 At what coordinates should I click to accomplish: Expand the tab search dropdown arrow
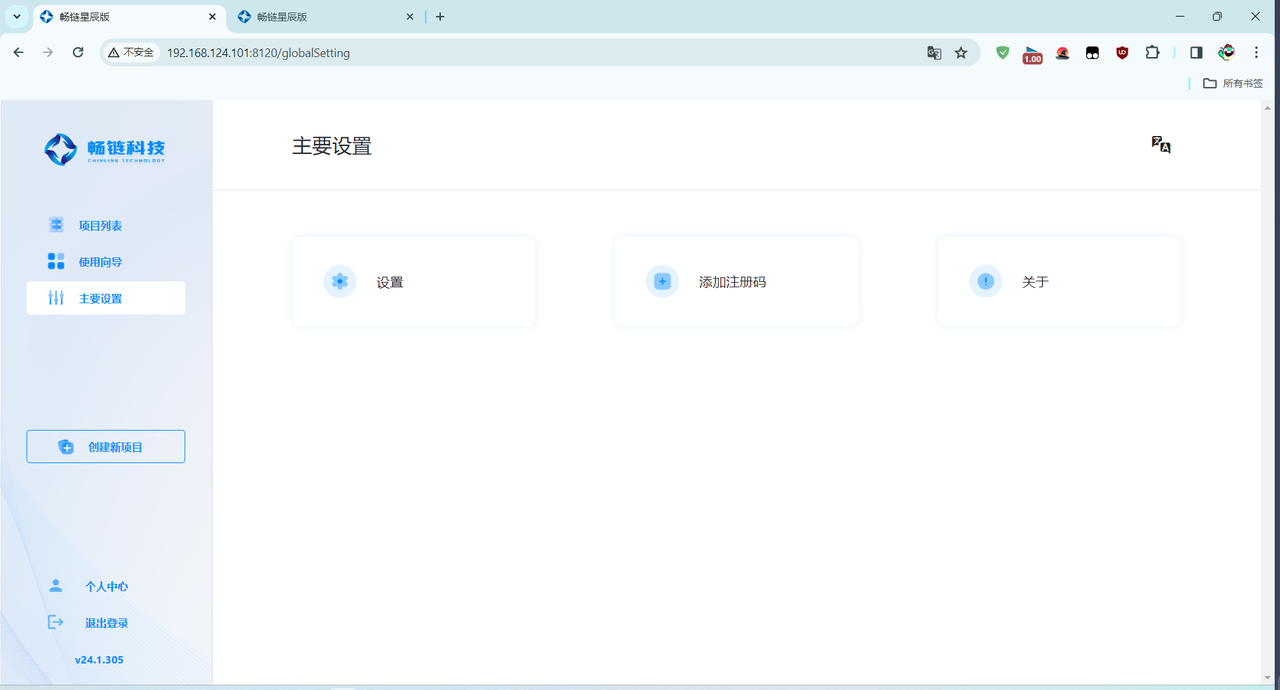[x=17, y=17]
